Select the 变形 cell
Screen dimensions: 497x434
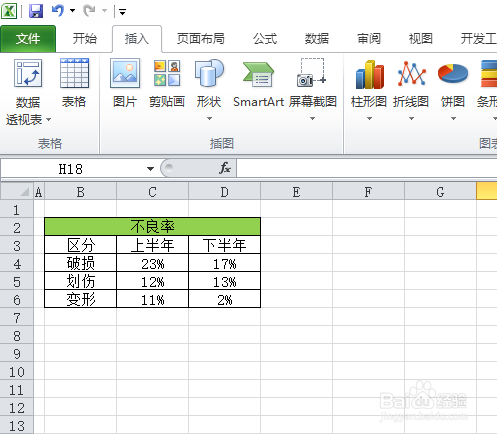(x=80, y=299)
